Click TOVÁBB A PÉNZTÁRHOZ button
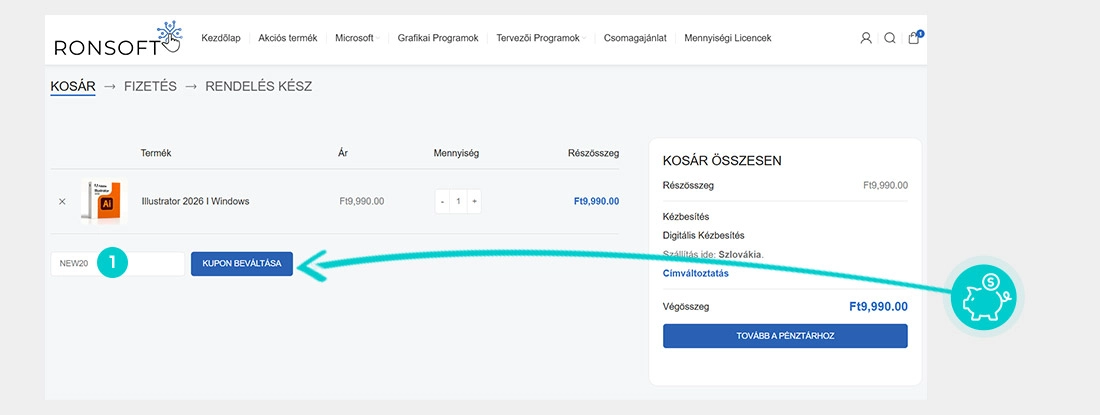 point(785,336)
